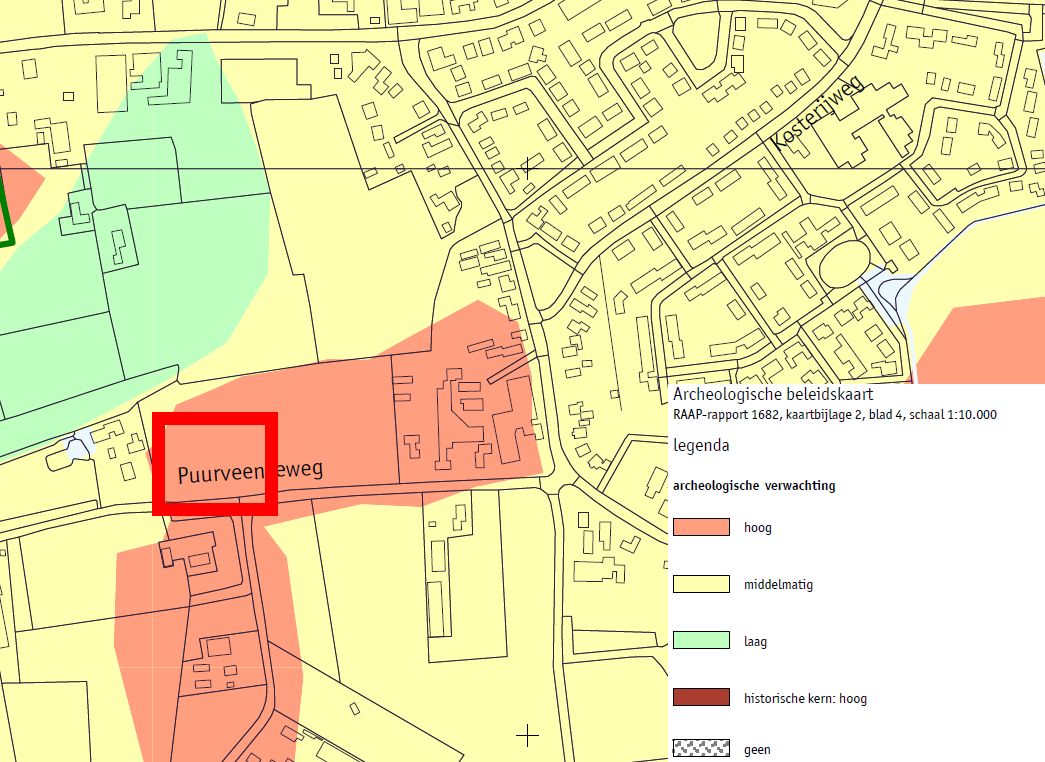
Task: Click the 'hoog' salmon legend swatch
Action: (x=701, y=527)
